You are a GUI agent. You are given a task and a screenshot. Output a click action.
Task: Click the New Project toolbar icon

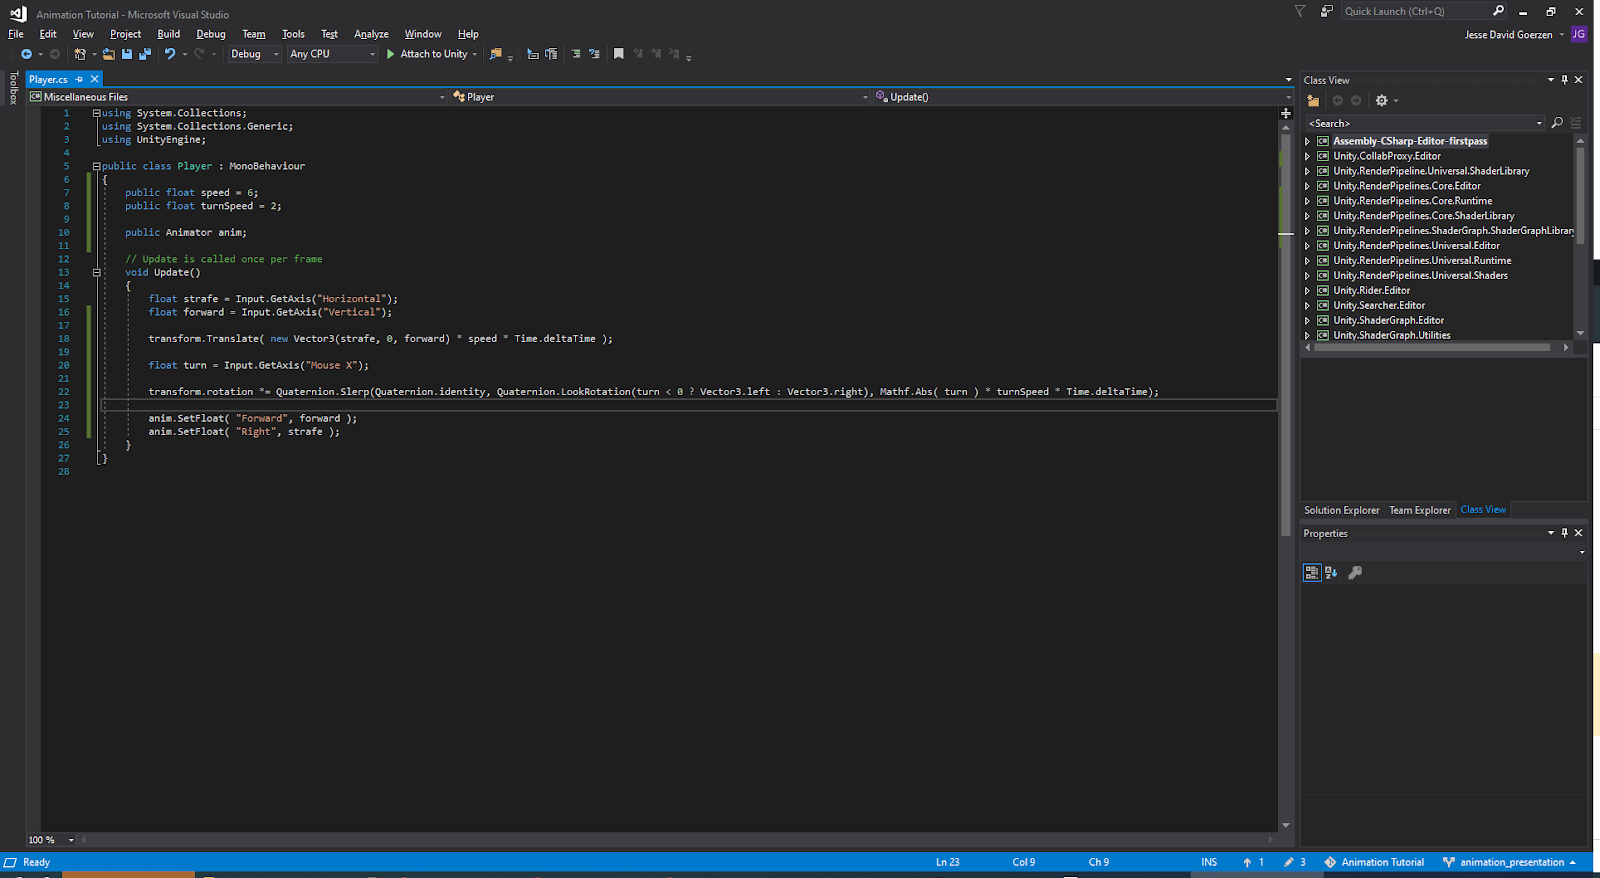(80, 54)
